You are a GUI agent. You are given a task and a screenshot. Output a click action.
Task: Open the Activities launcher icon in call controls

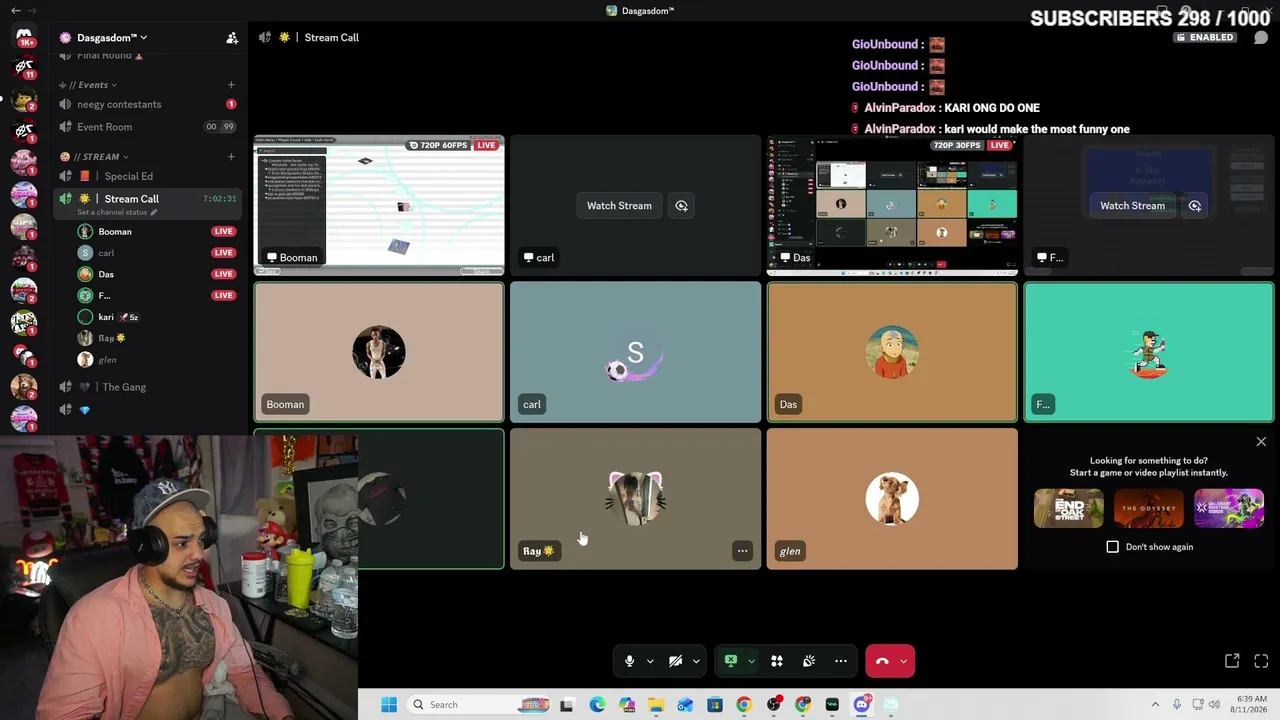click(x=776, y=661)
